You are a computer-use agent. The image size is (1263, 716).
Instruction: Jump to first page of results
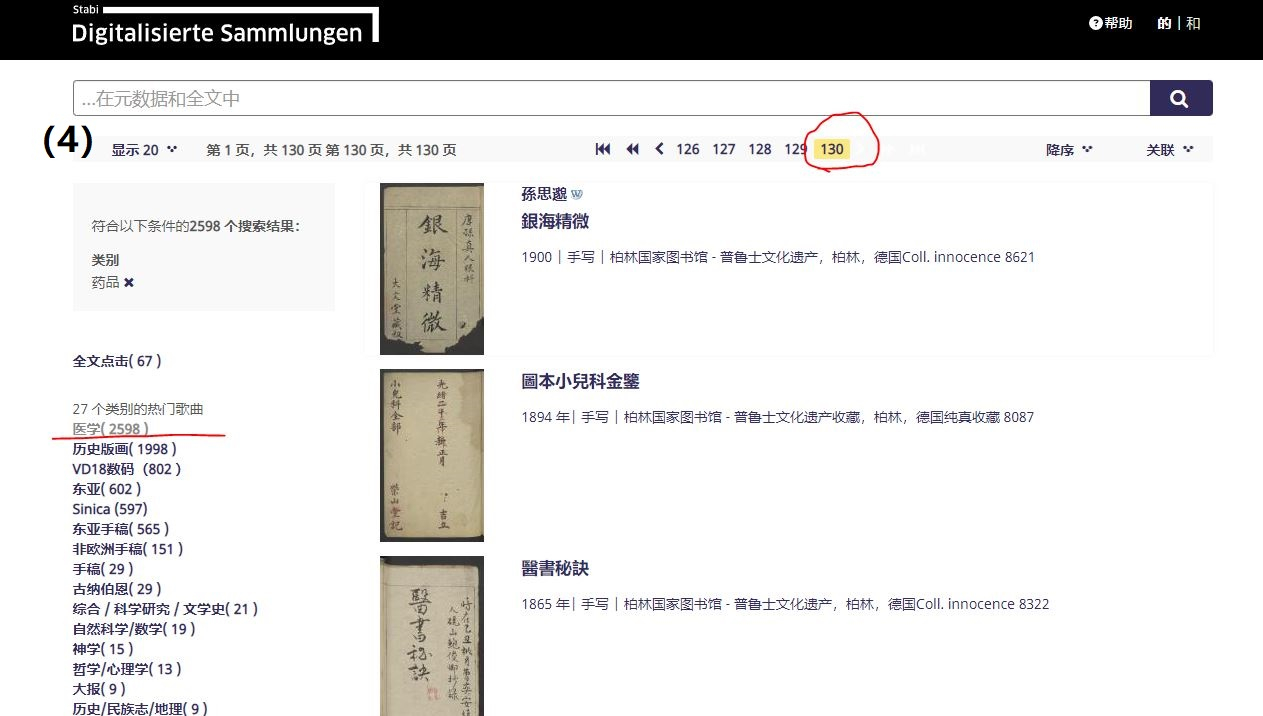(x=603, y=149)
